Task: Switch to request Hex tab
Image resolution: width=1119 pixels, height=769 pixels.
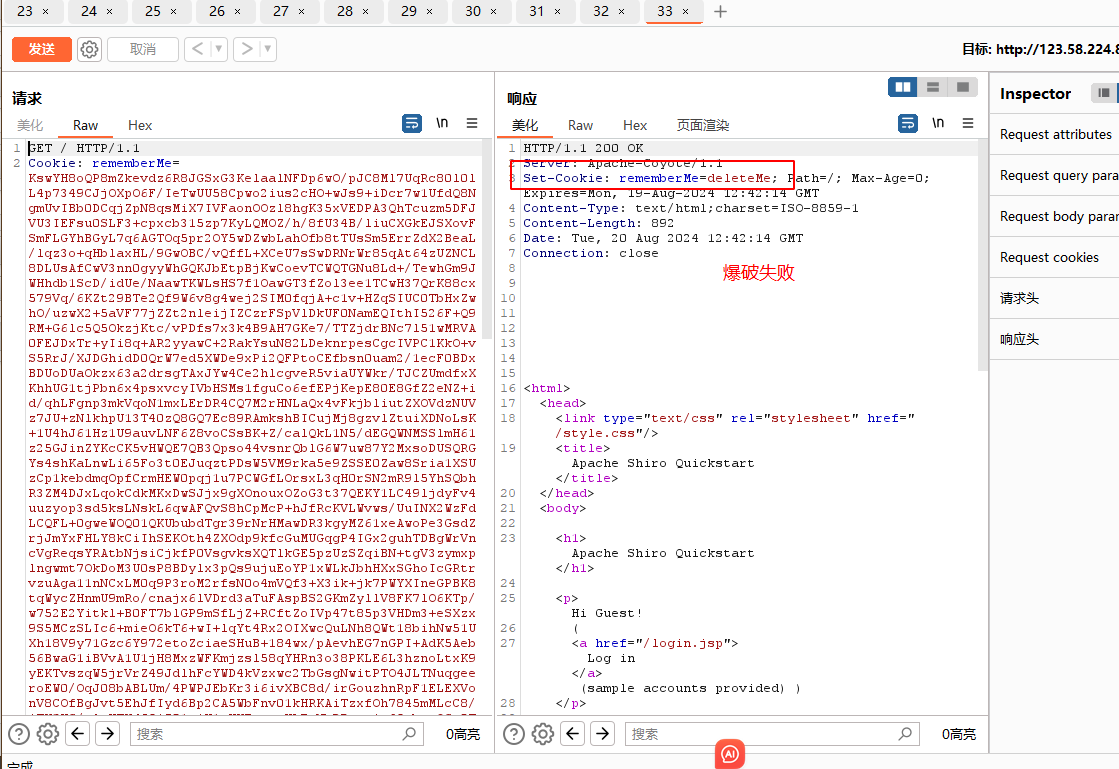Action: click(140, 125)
